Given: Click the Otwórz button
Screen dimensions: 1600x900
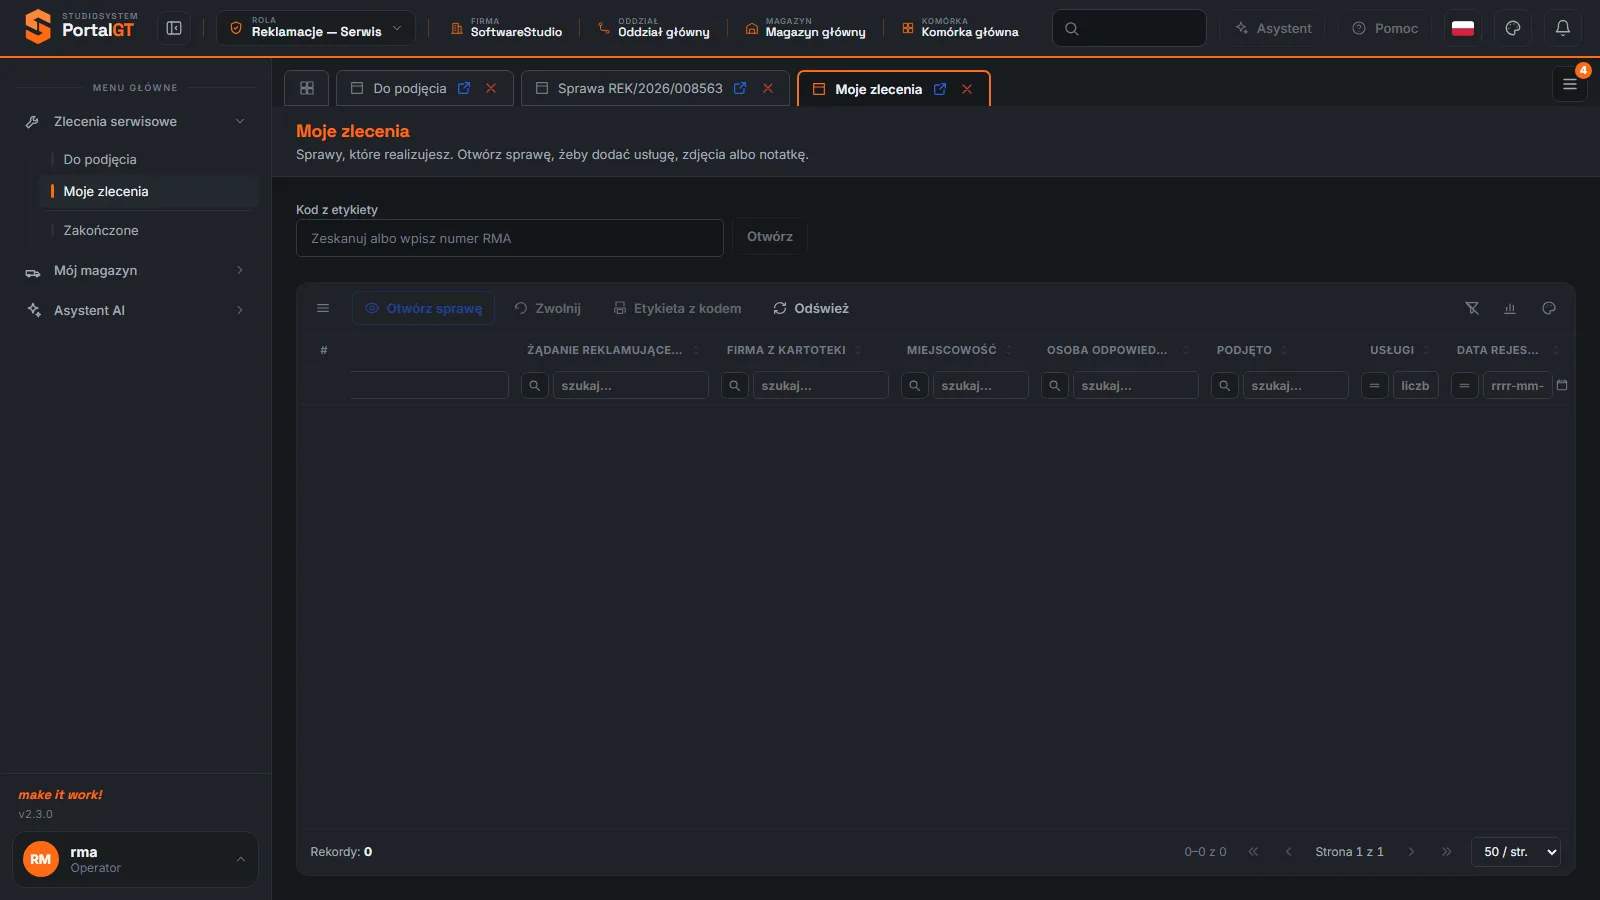Looking at the screenshot, I should 770,237.
